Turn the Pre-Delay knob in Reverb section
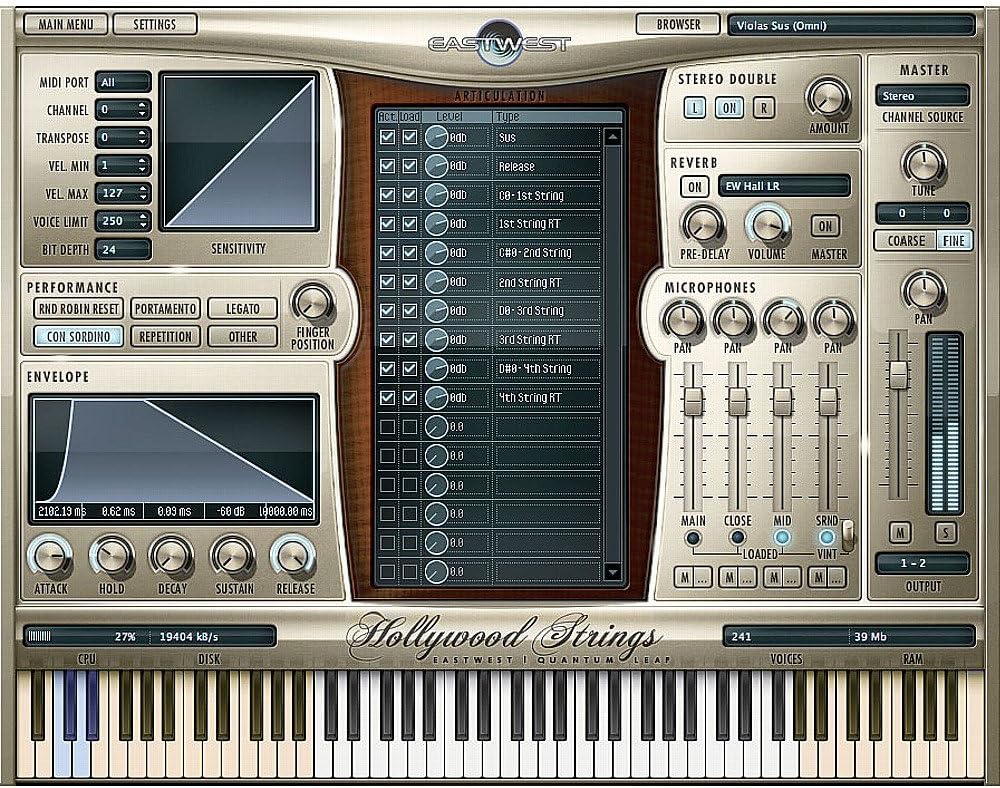Image resolution: width=1000 pixels, height=788 pixels. 702,224
